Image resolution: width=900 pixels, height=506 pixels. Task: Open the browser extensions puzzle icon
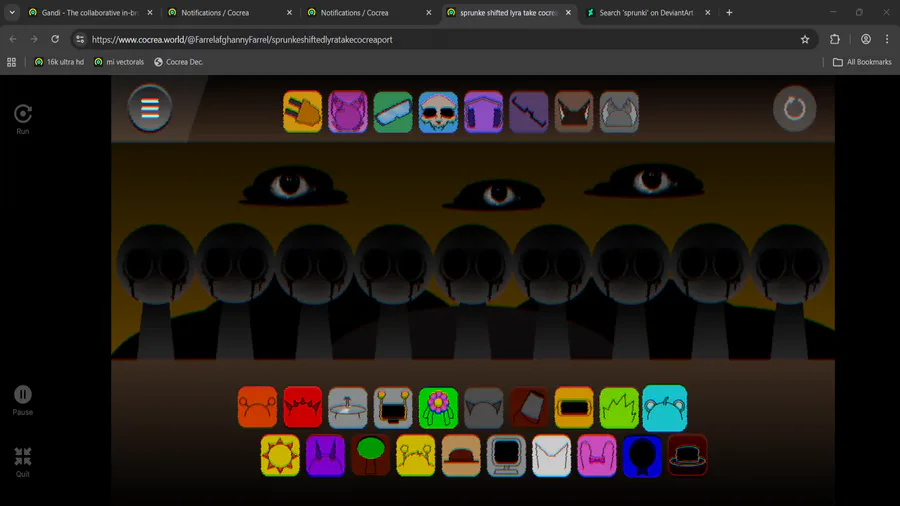pos(835,40)
